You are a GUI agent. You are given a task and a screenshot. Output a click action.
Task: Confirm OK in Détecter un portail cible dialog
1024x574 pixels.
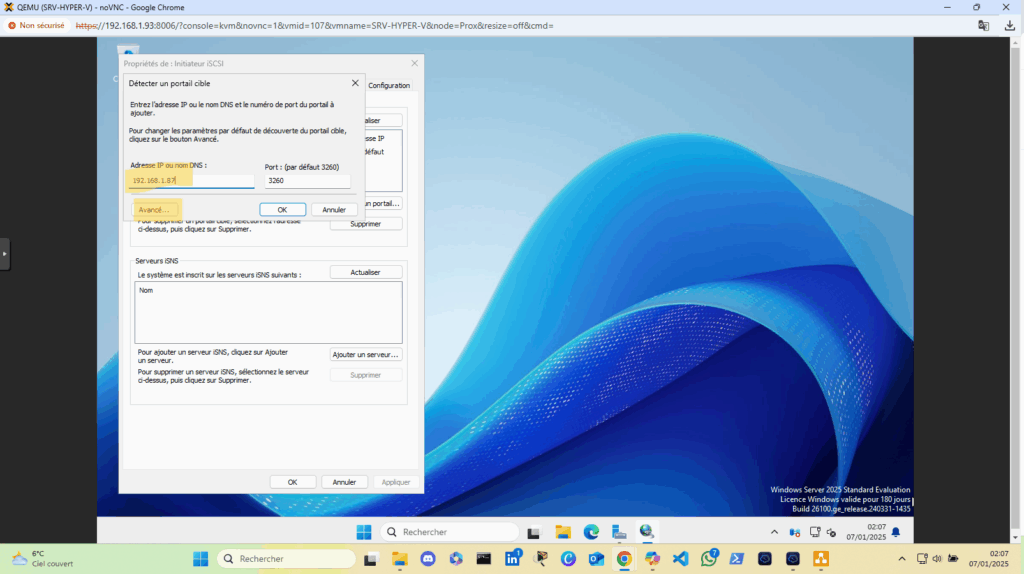pyautogui.click(x=282, y=210)
